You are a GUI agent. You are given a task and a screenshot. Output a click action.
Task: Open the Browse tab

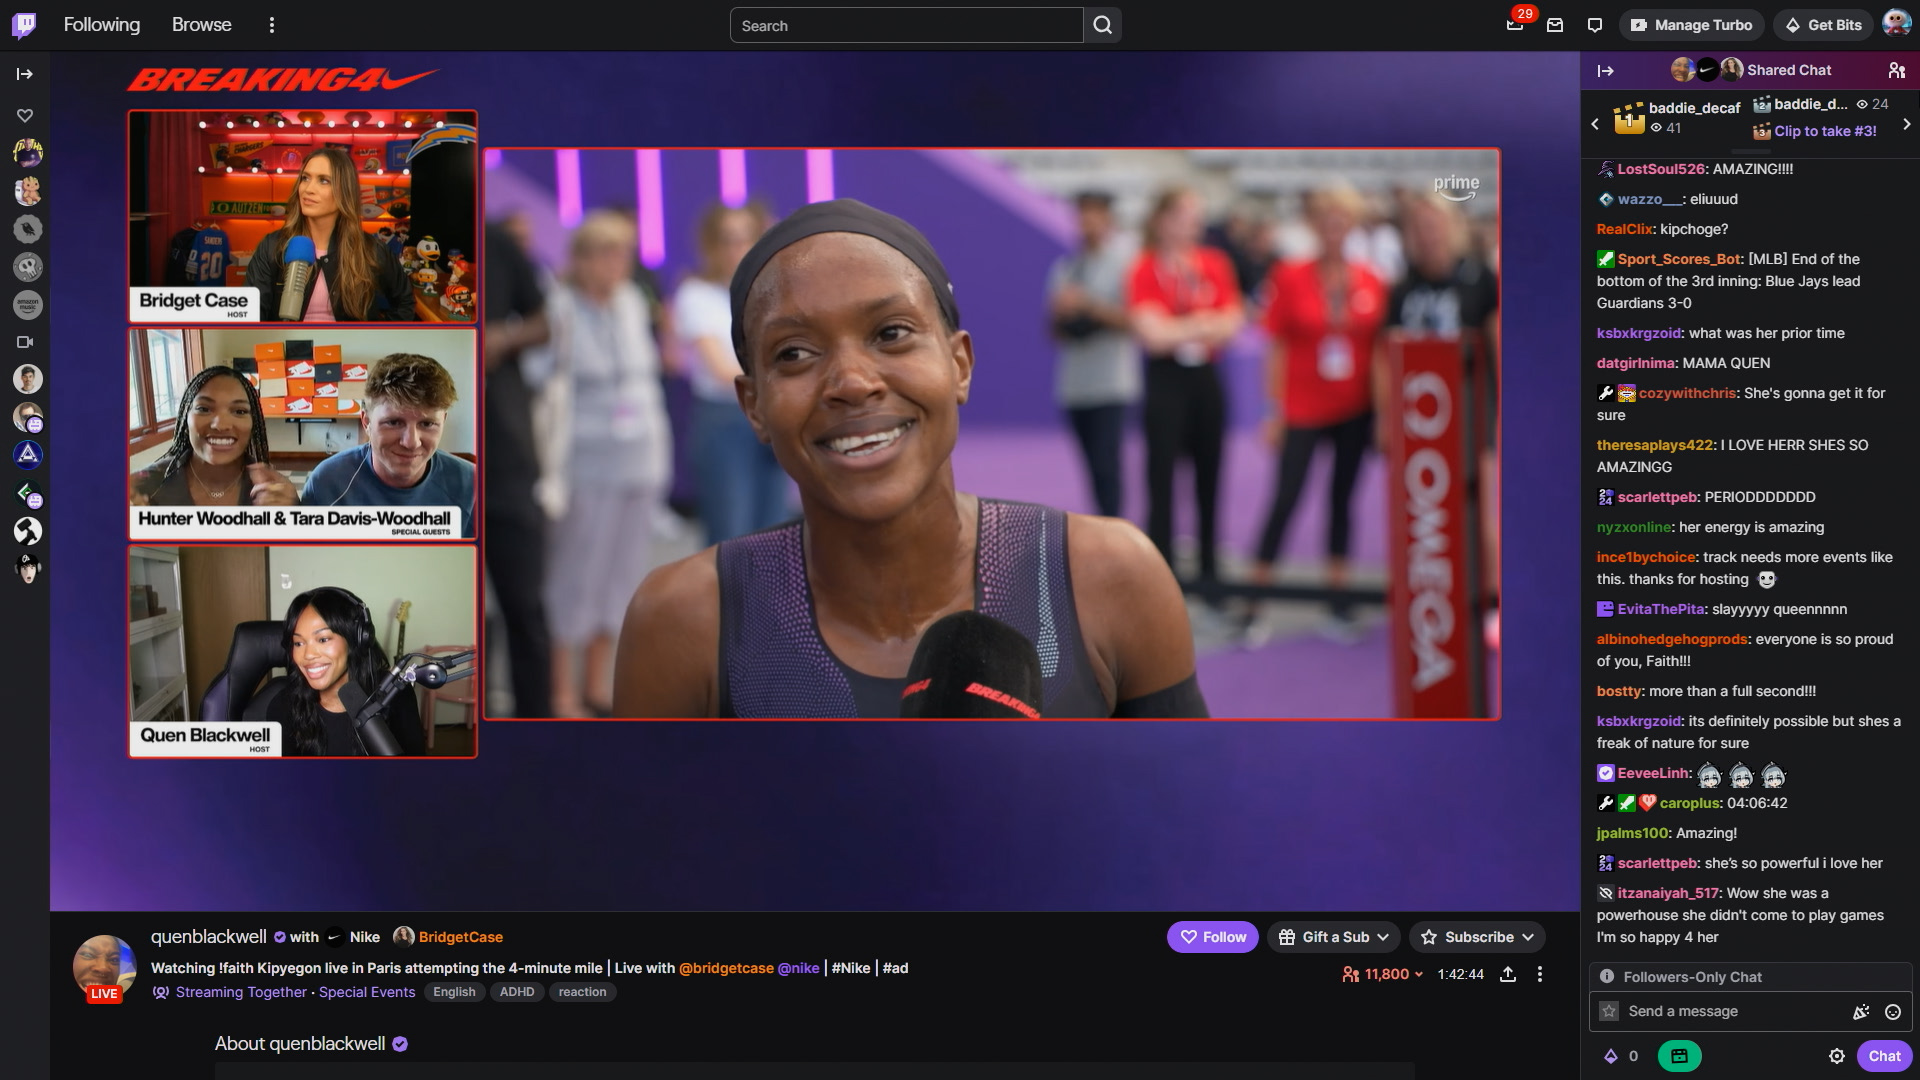pyautogui.click(x=201, y=25)
